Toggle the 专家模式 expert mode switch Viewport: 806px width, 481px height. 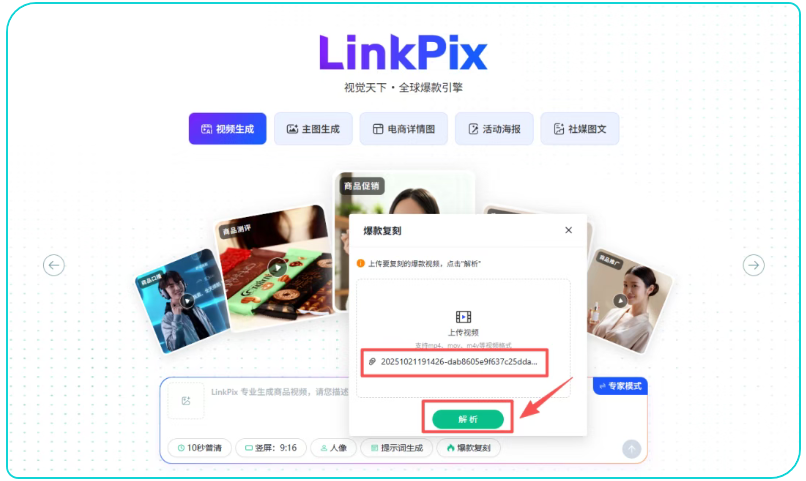[620, 386]
